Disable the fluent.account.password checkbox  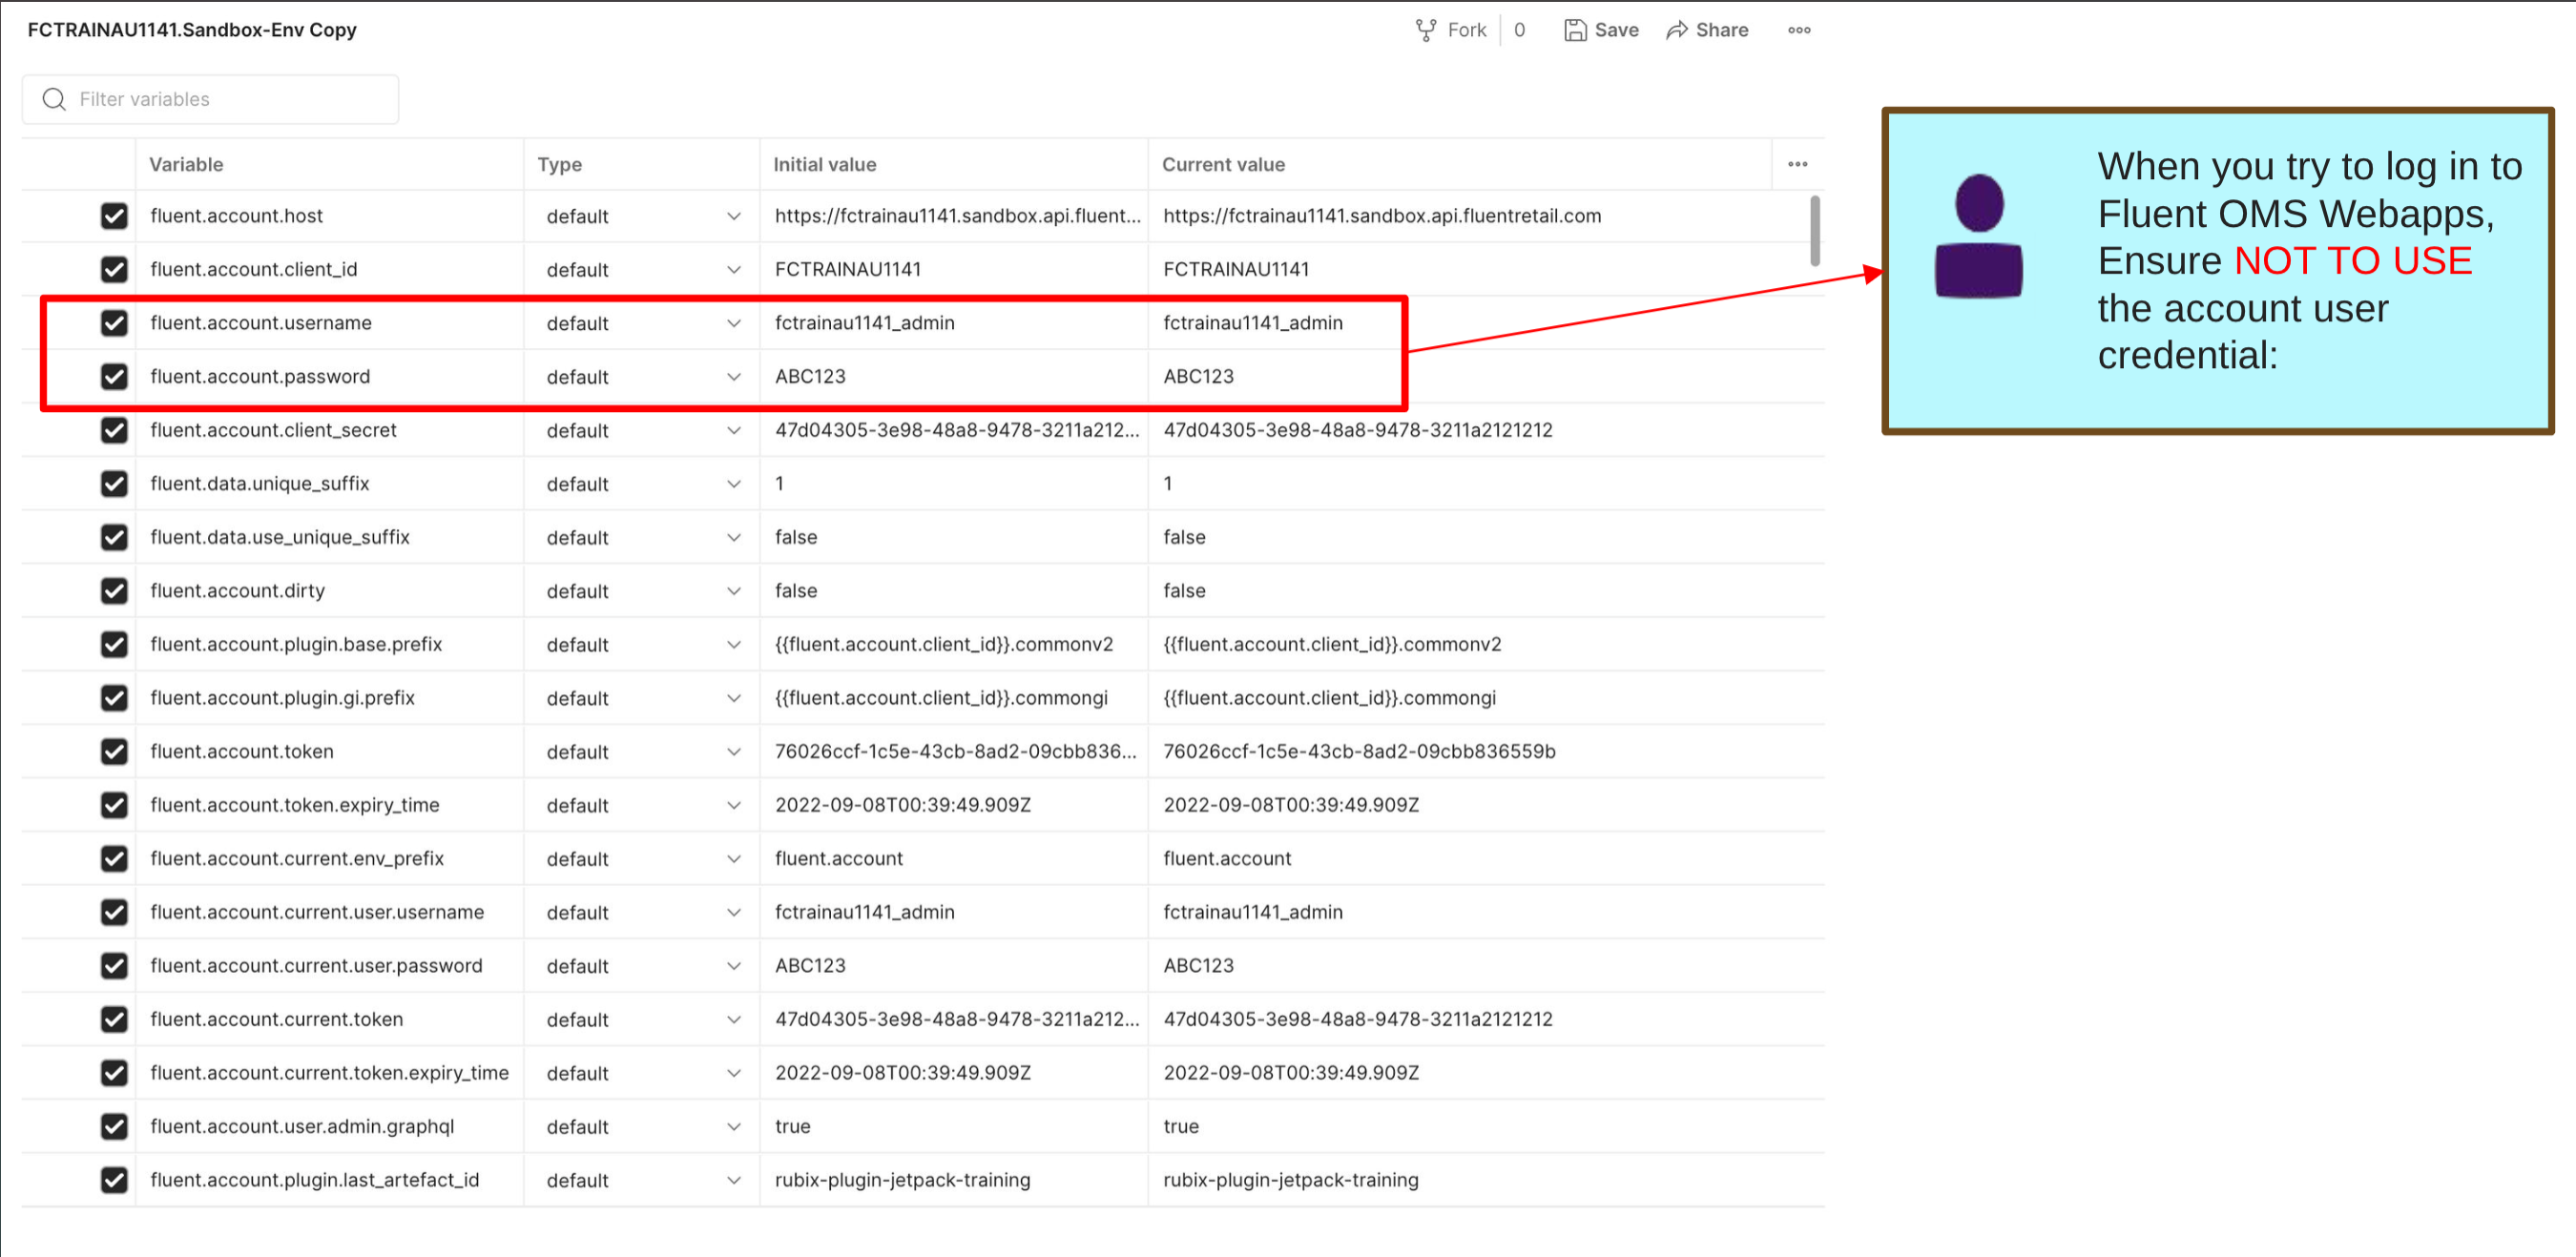114,377
